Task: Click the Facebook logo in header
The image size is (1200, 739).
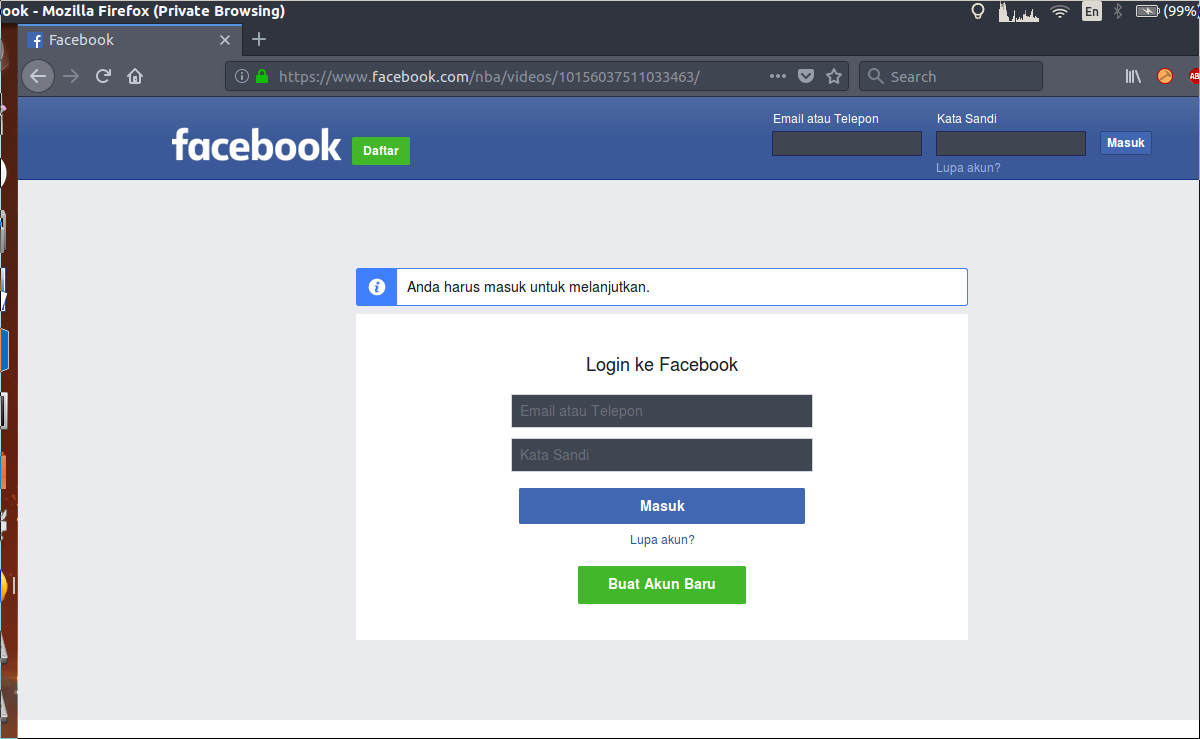Action: (257, 145)
